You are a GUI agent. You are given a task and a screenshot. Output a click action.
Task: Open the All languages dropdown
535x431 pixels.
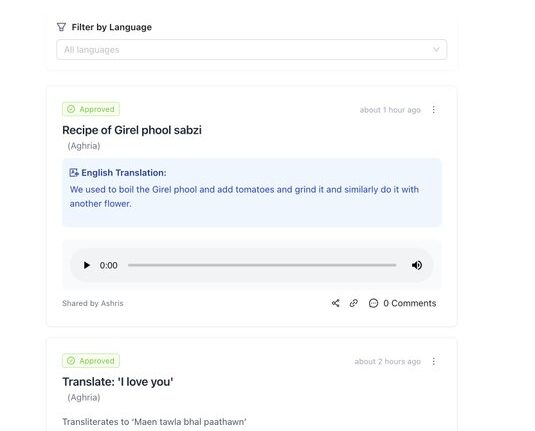(251, 50)
